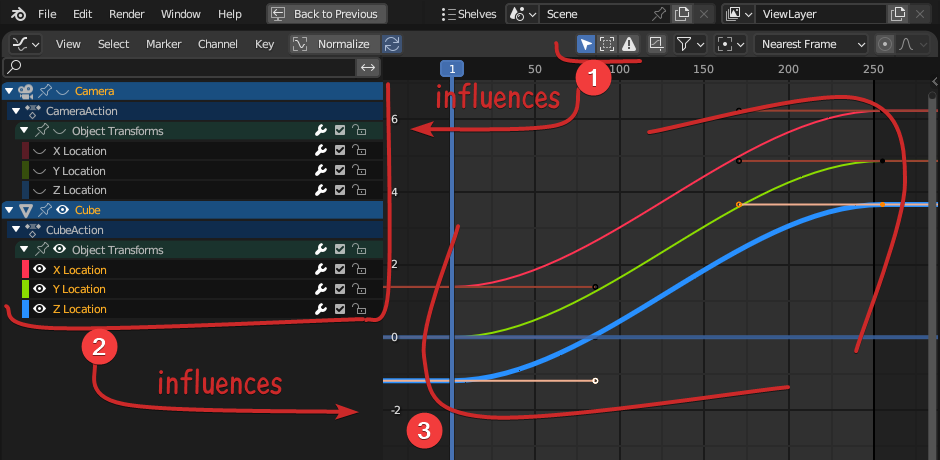The image size is (940, 460).
Task: Open the Channel menu
Action: coord(218,44)
